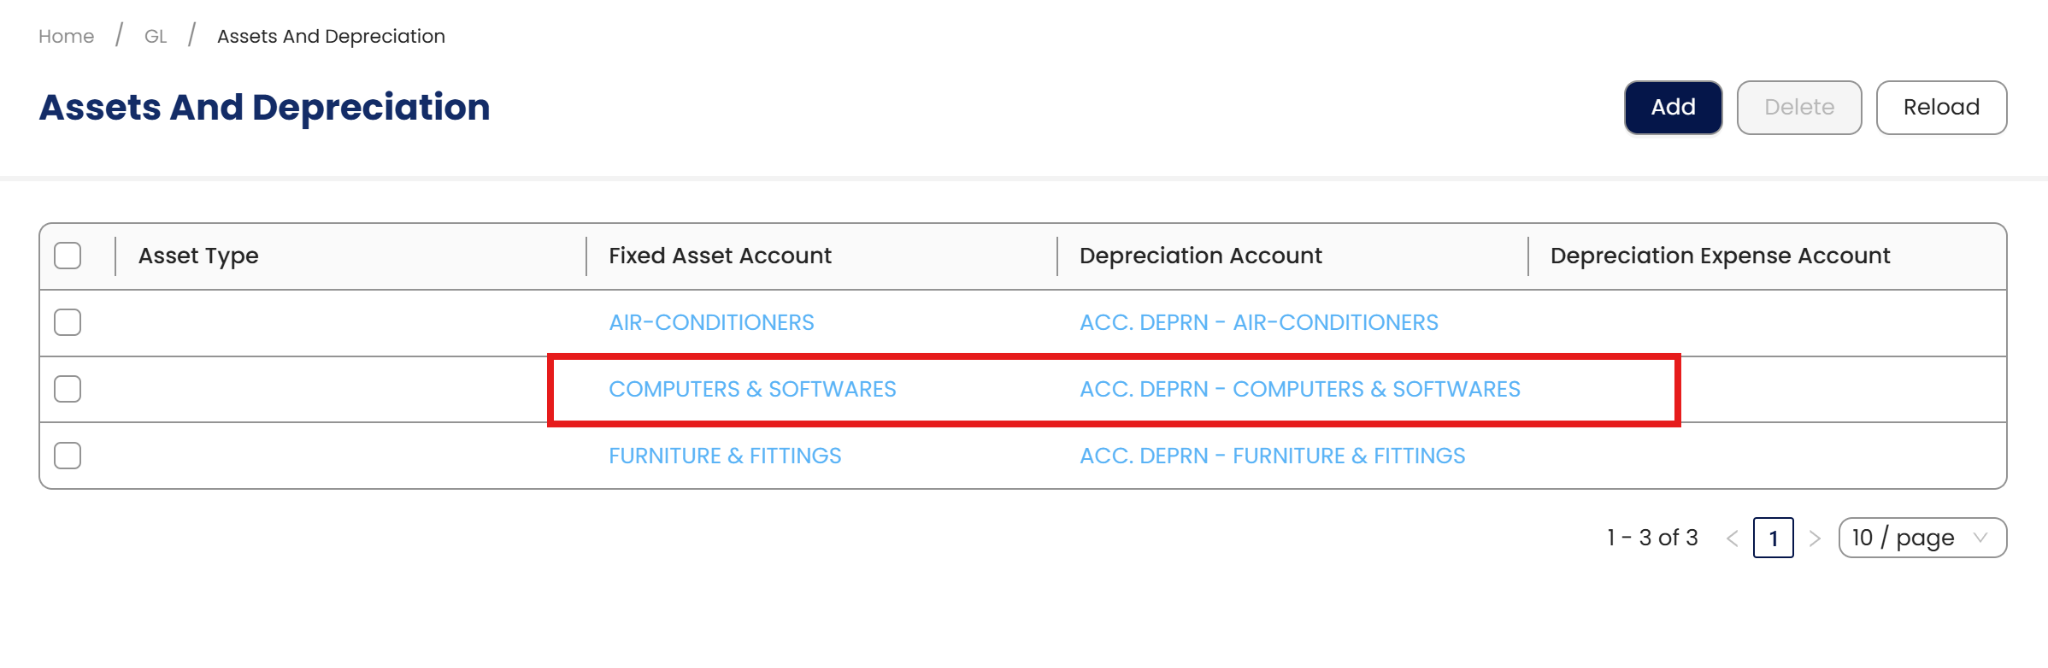This screenshot has width=2048, height=668.
Task: Open the FURNITURE & FITTINGS fixed asset link
Action: 725,456
